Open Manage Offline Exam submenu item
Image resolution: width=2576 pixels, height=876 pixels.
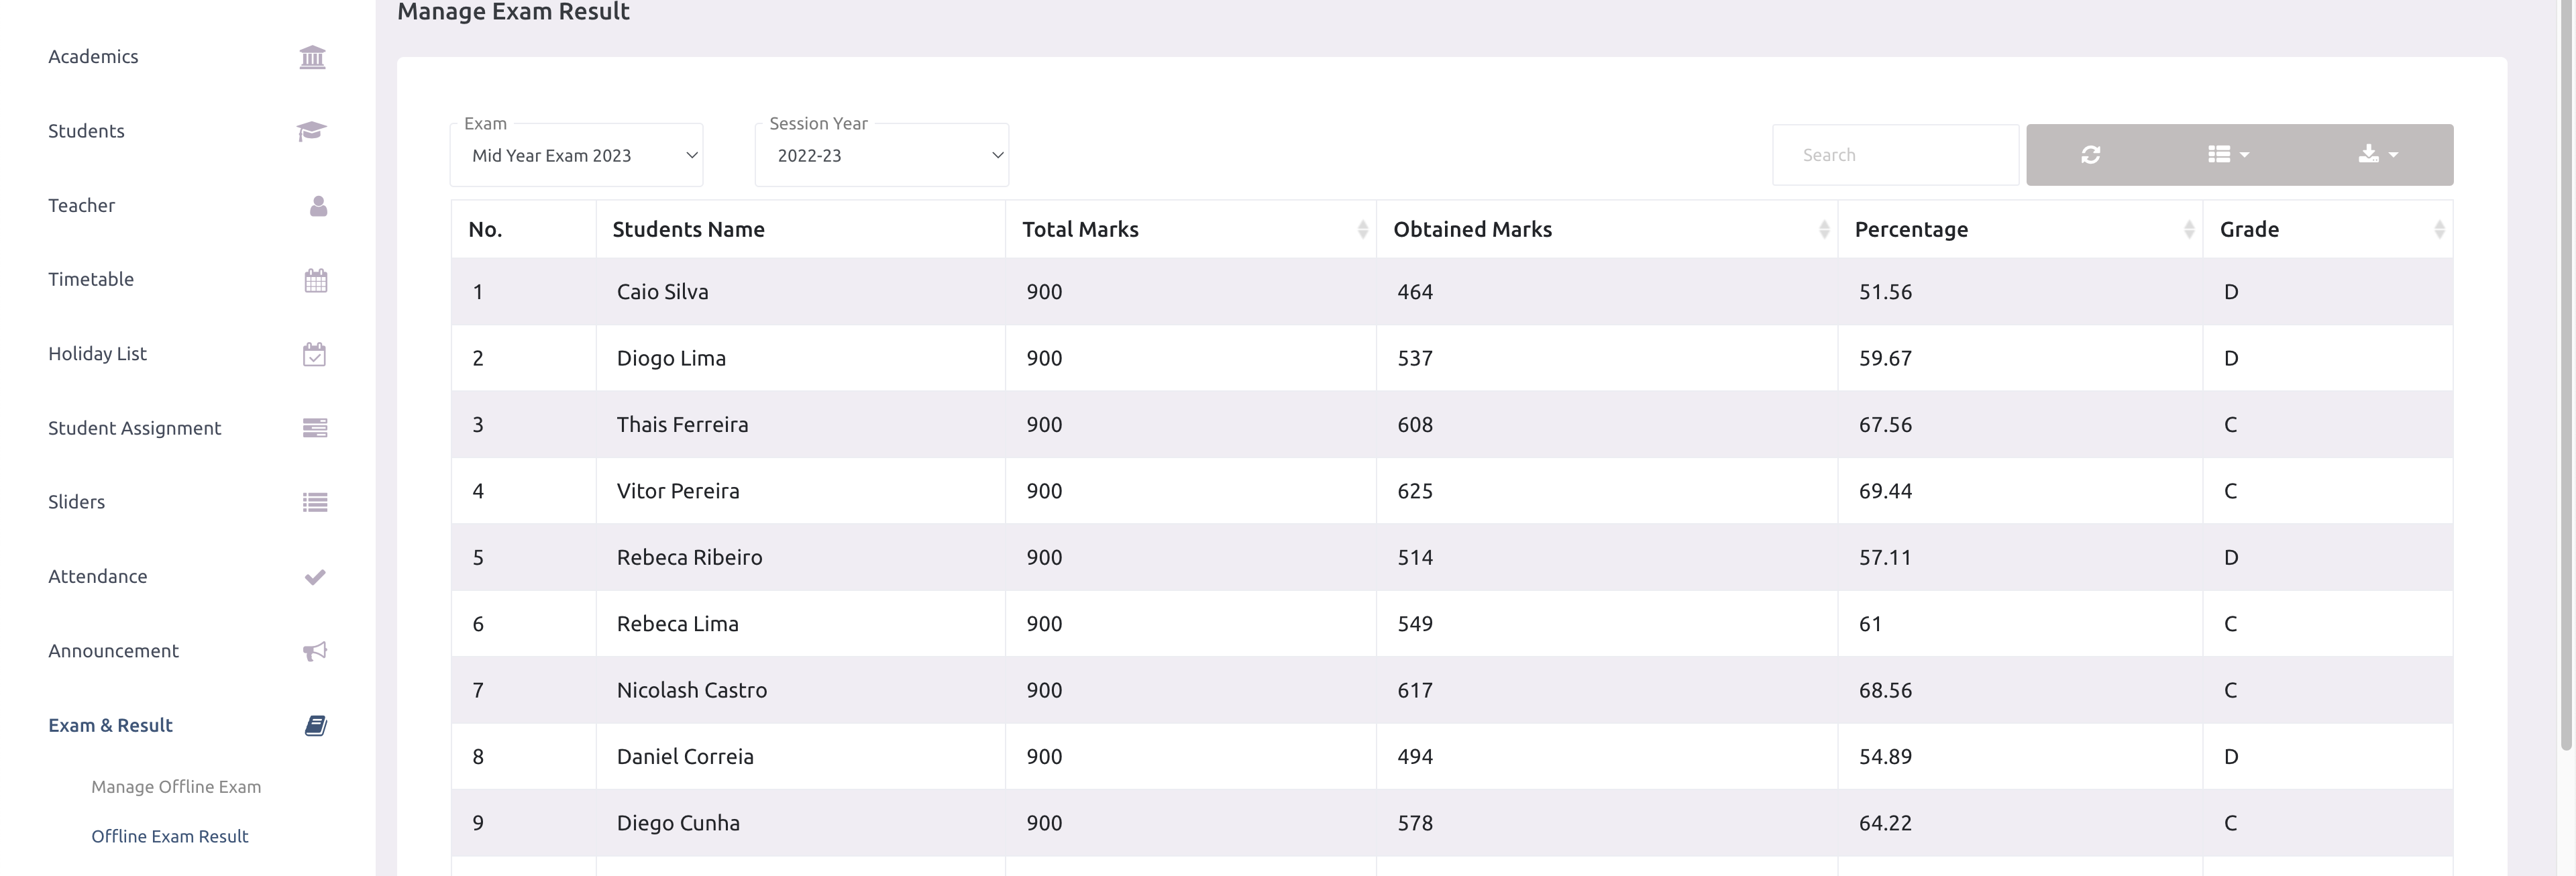point(176,787)
